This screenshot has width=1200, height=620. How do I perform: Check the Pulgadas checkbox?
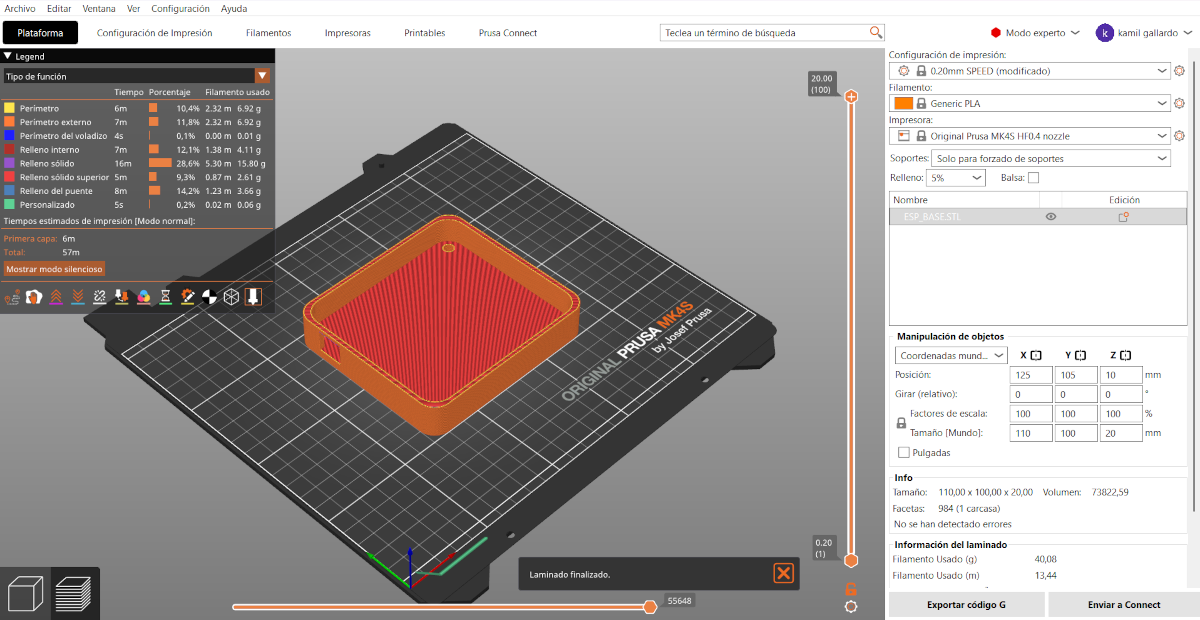tap(904, 452)
